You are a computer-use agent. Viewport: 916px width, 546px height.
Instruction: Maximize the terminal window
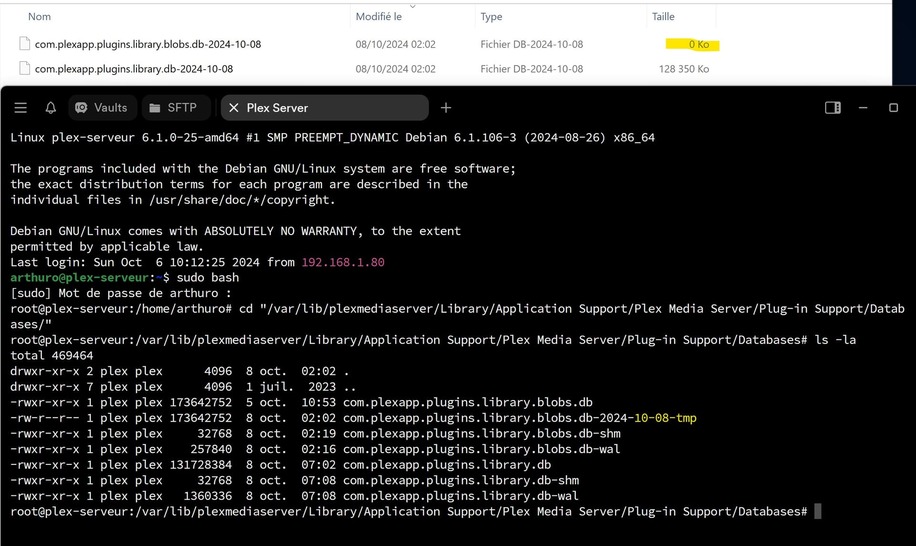pyautogui.click(x=894, y=108)
